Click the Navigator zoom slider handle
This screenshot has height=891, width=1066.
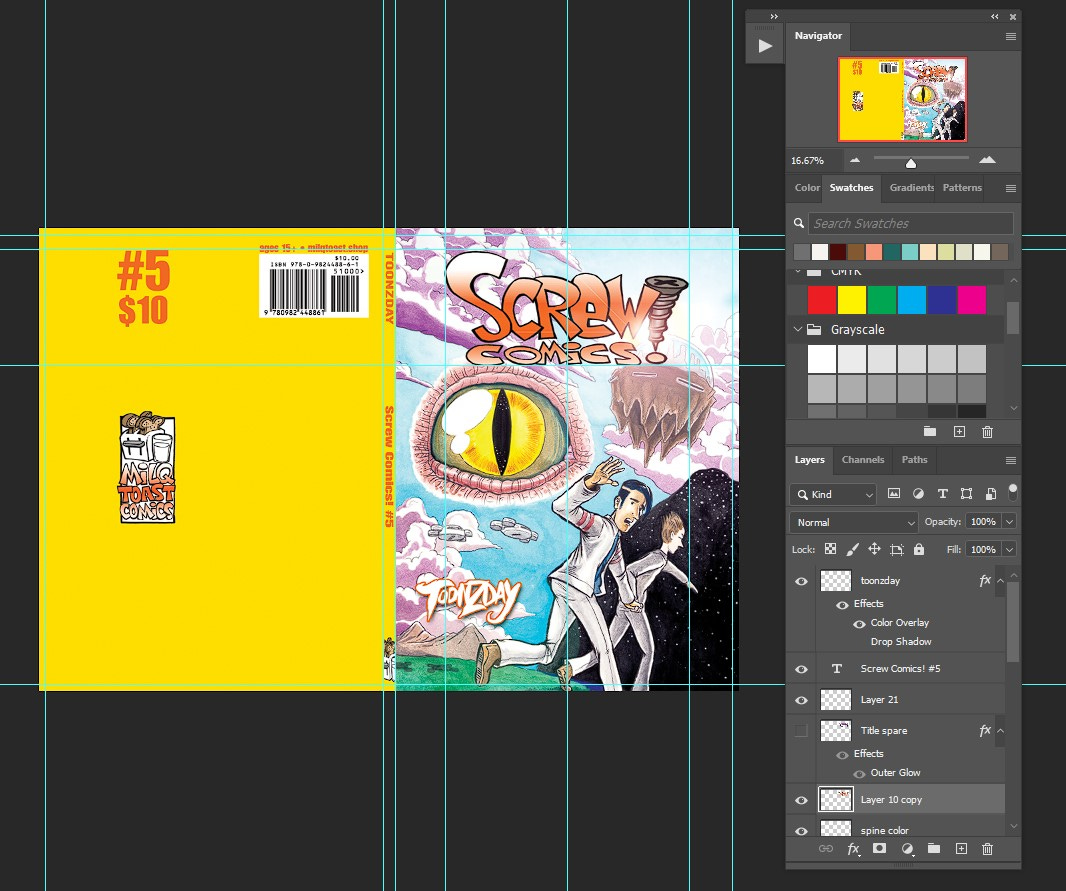(911, 163)
